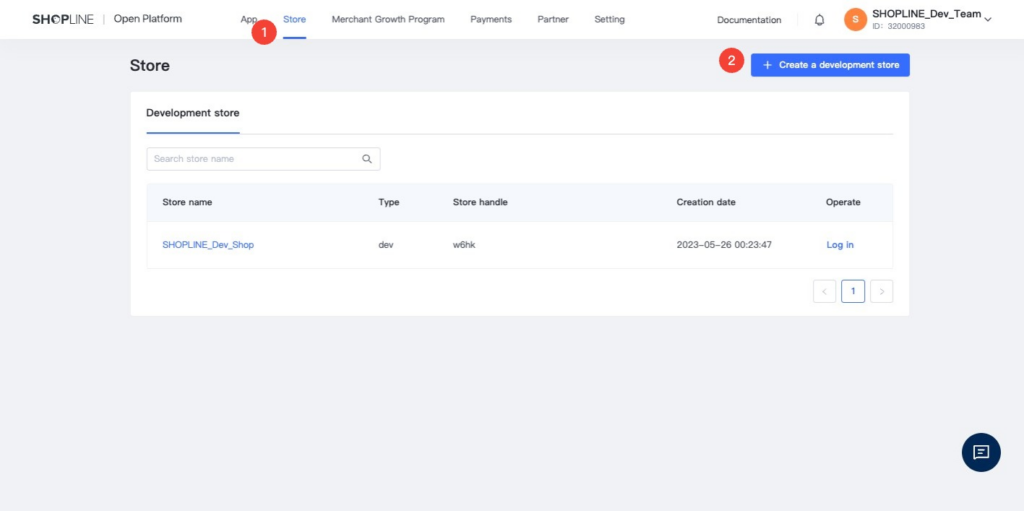Open Merchant Growth Program menu
The image size is (1024, 511).
coord(388,20)
